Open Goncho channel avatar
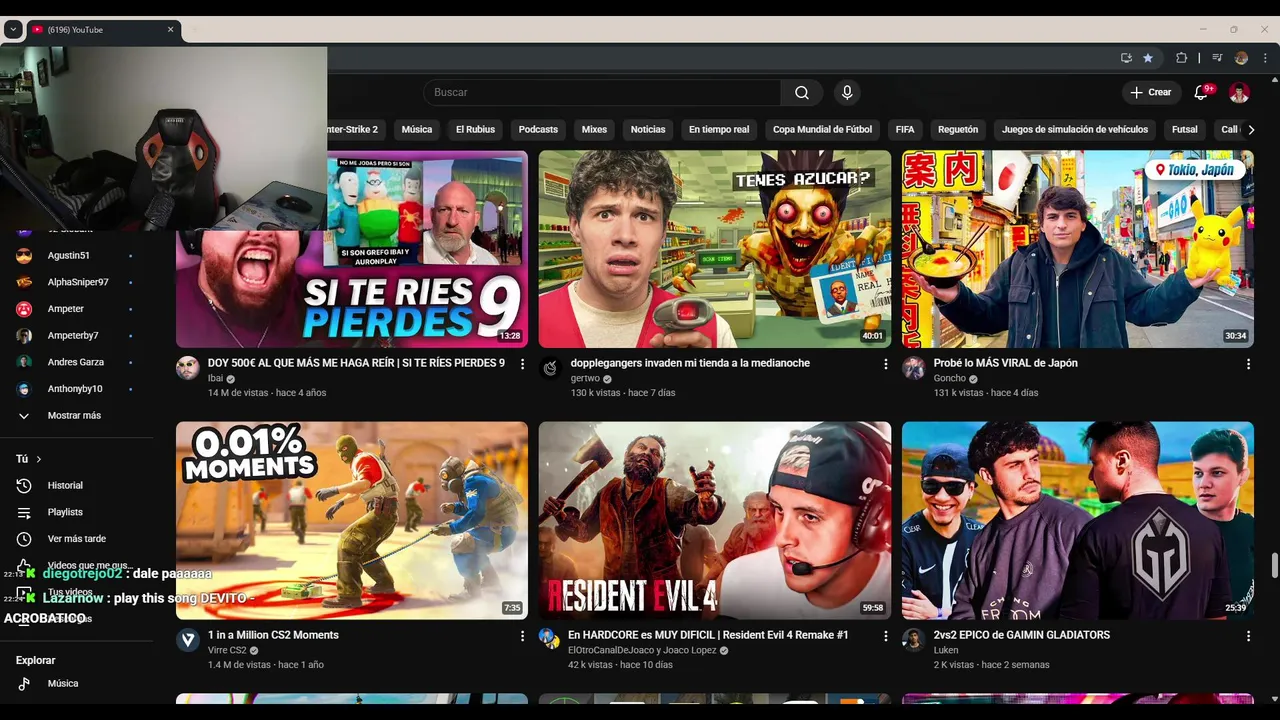The height and width of the screenshot is (720, 1280). [914, 368]
